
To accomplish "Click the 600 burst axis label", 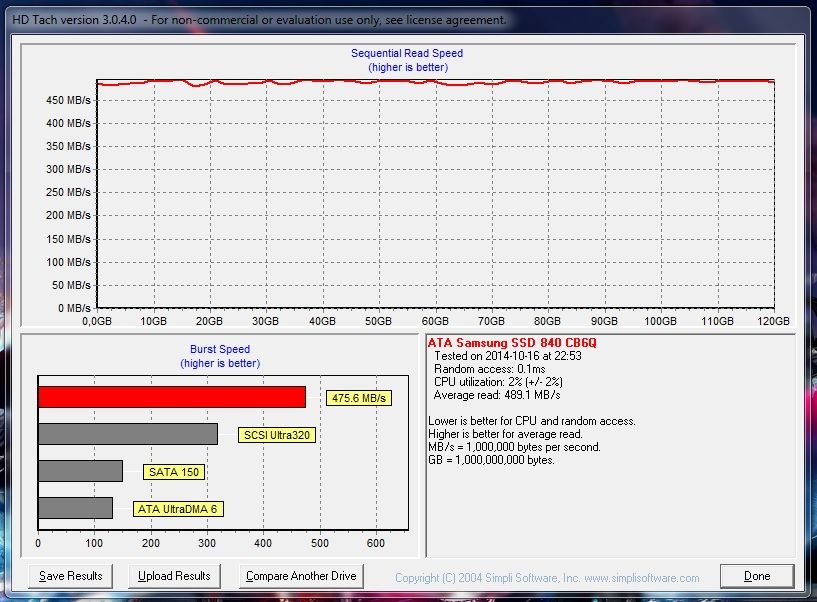I will pyautogui.click(x=376, y=543).
